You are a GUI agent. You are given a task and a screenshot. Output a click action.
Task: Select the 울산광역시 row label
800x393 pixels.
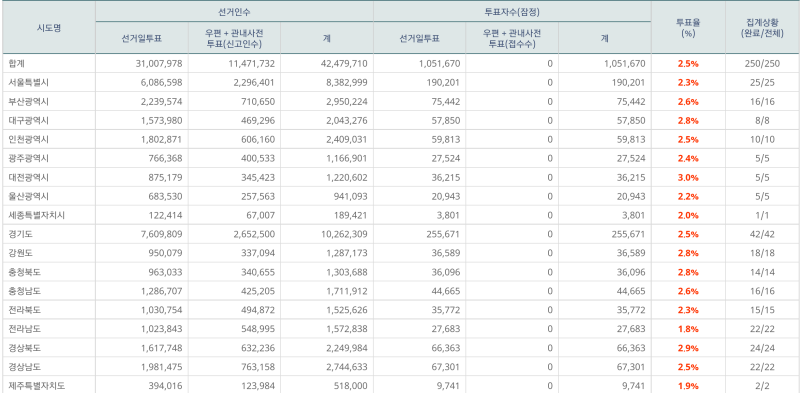tap(29, 196)
